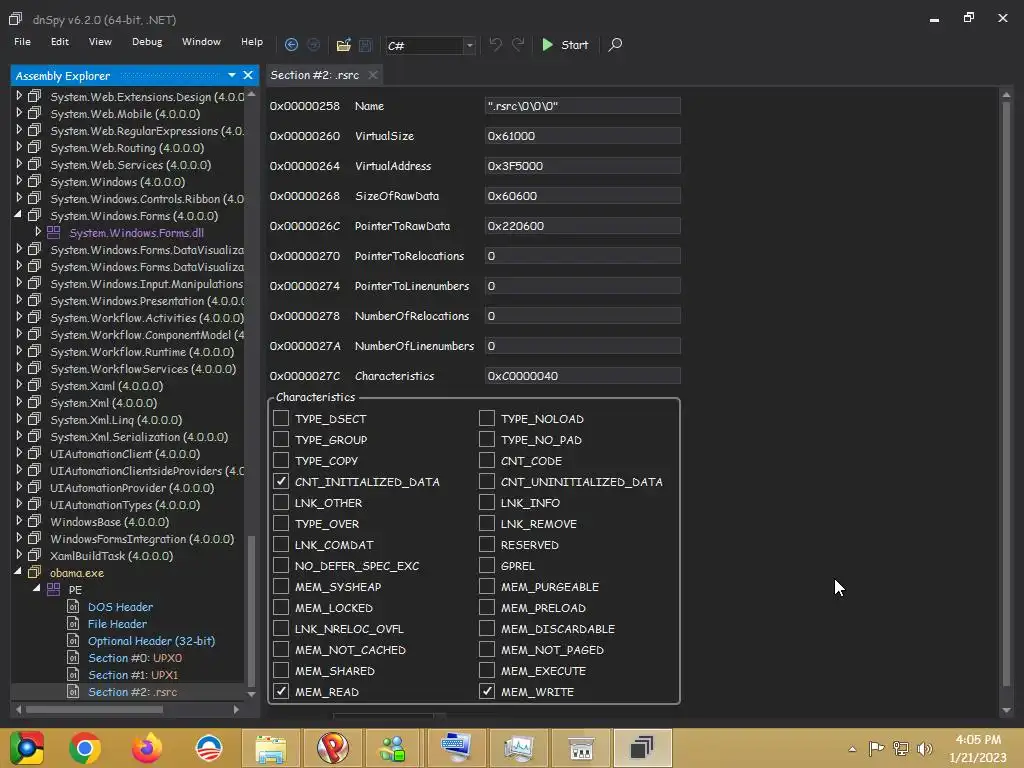Check the TYPE_NOLOAD checkbox

pyautogui.click(x=487, y=418)
